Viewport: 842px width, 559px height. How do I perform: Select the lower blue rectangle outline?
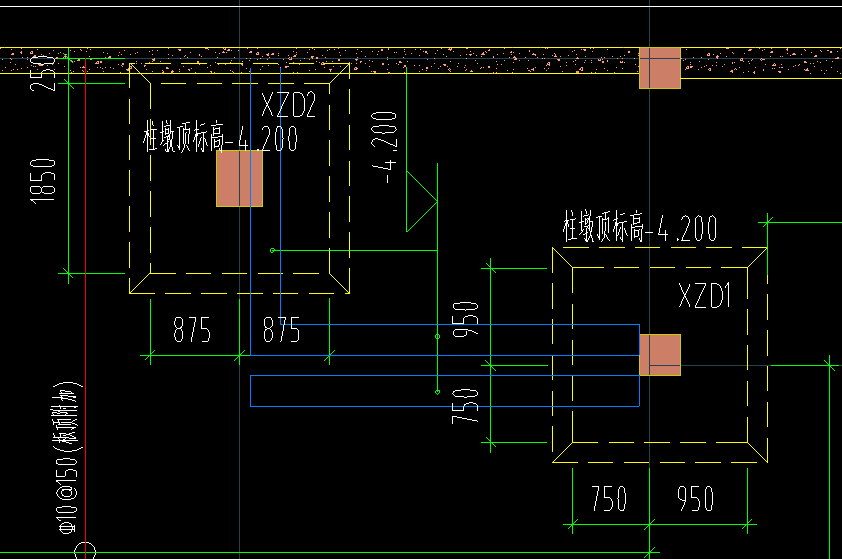click(x=445, y=391)
